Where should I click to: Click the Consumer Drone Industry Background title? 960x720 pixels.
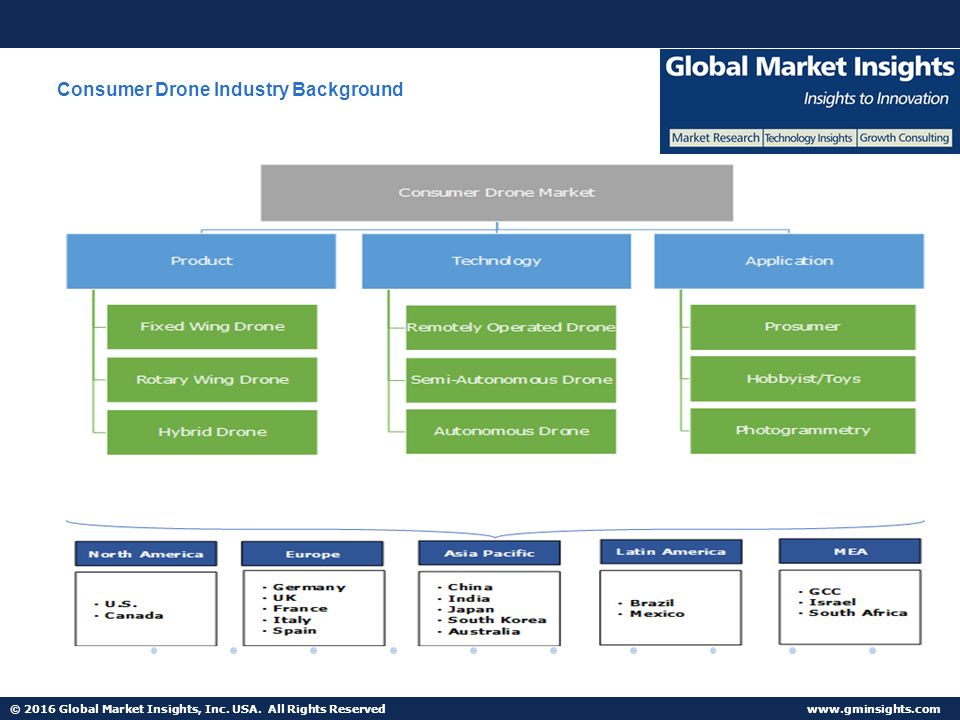point(230,89)
